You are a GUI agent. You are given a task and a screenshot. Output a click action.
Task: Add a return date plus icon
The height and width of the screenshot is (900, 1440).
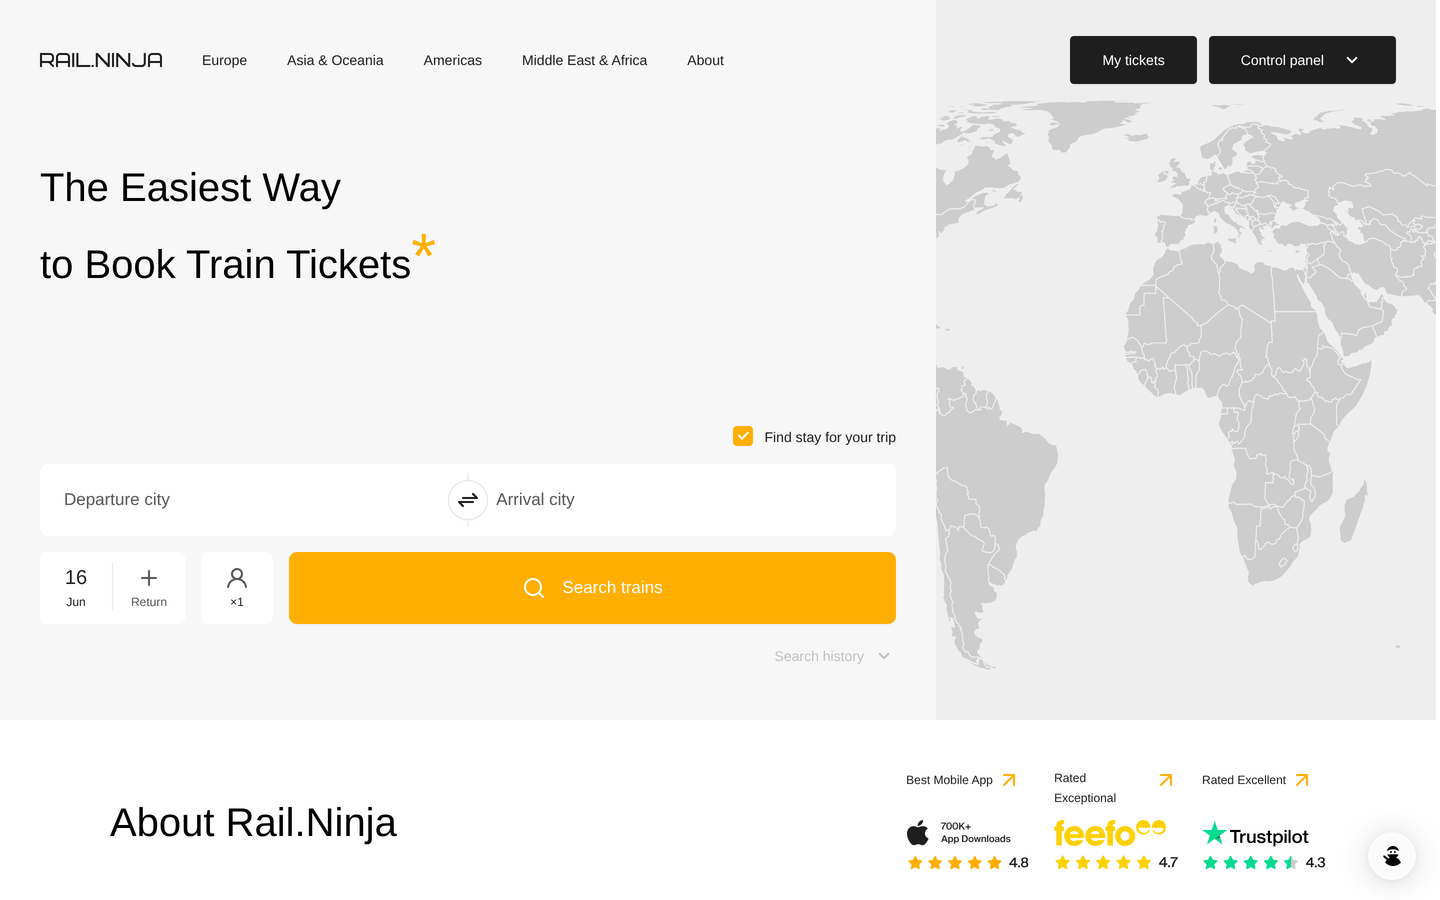coord(149,578)
